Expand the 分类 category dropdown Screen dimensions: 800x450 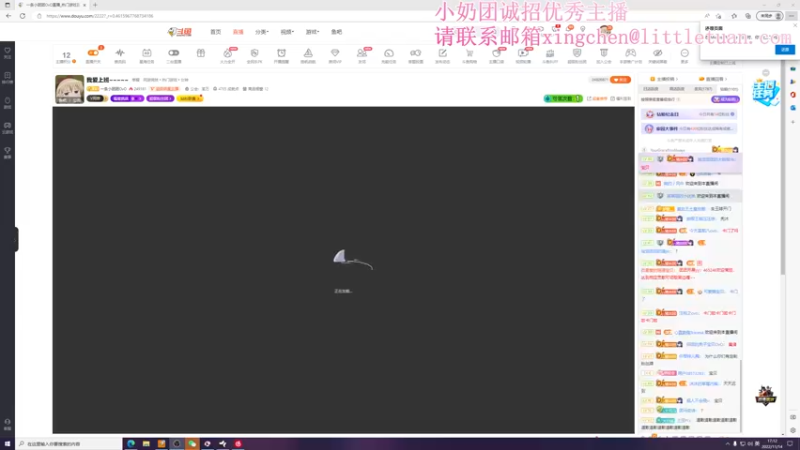pos(262,32)
